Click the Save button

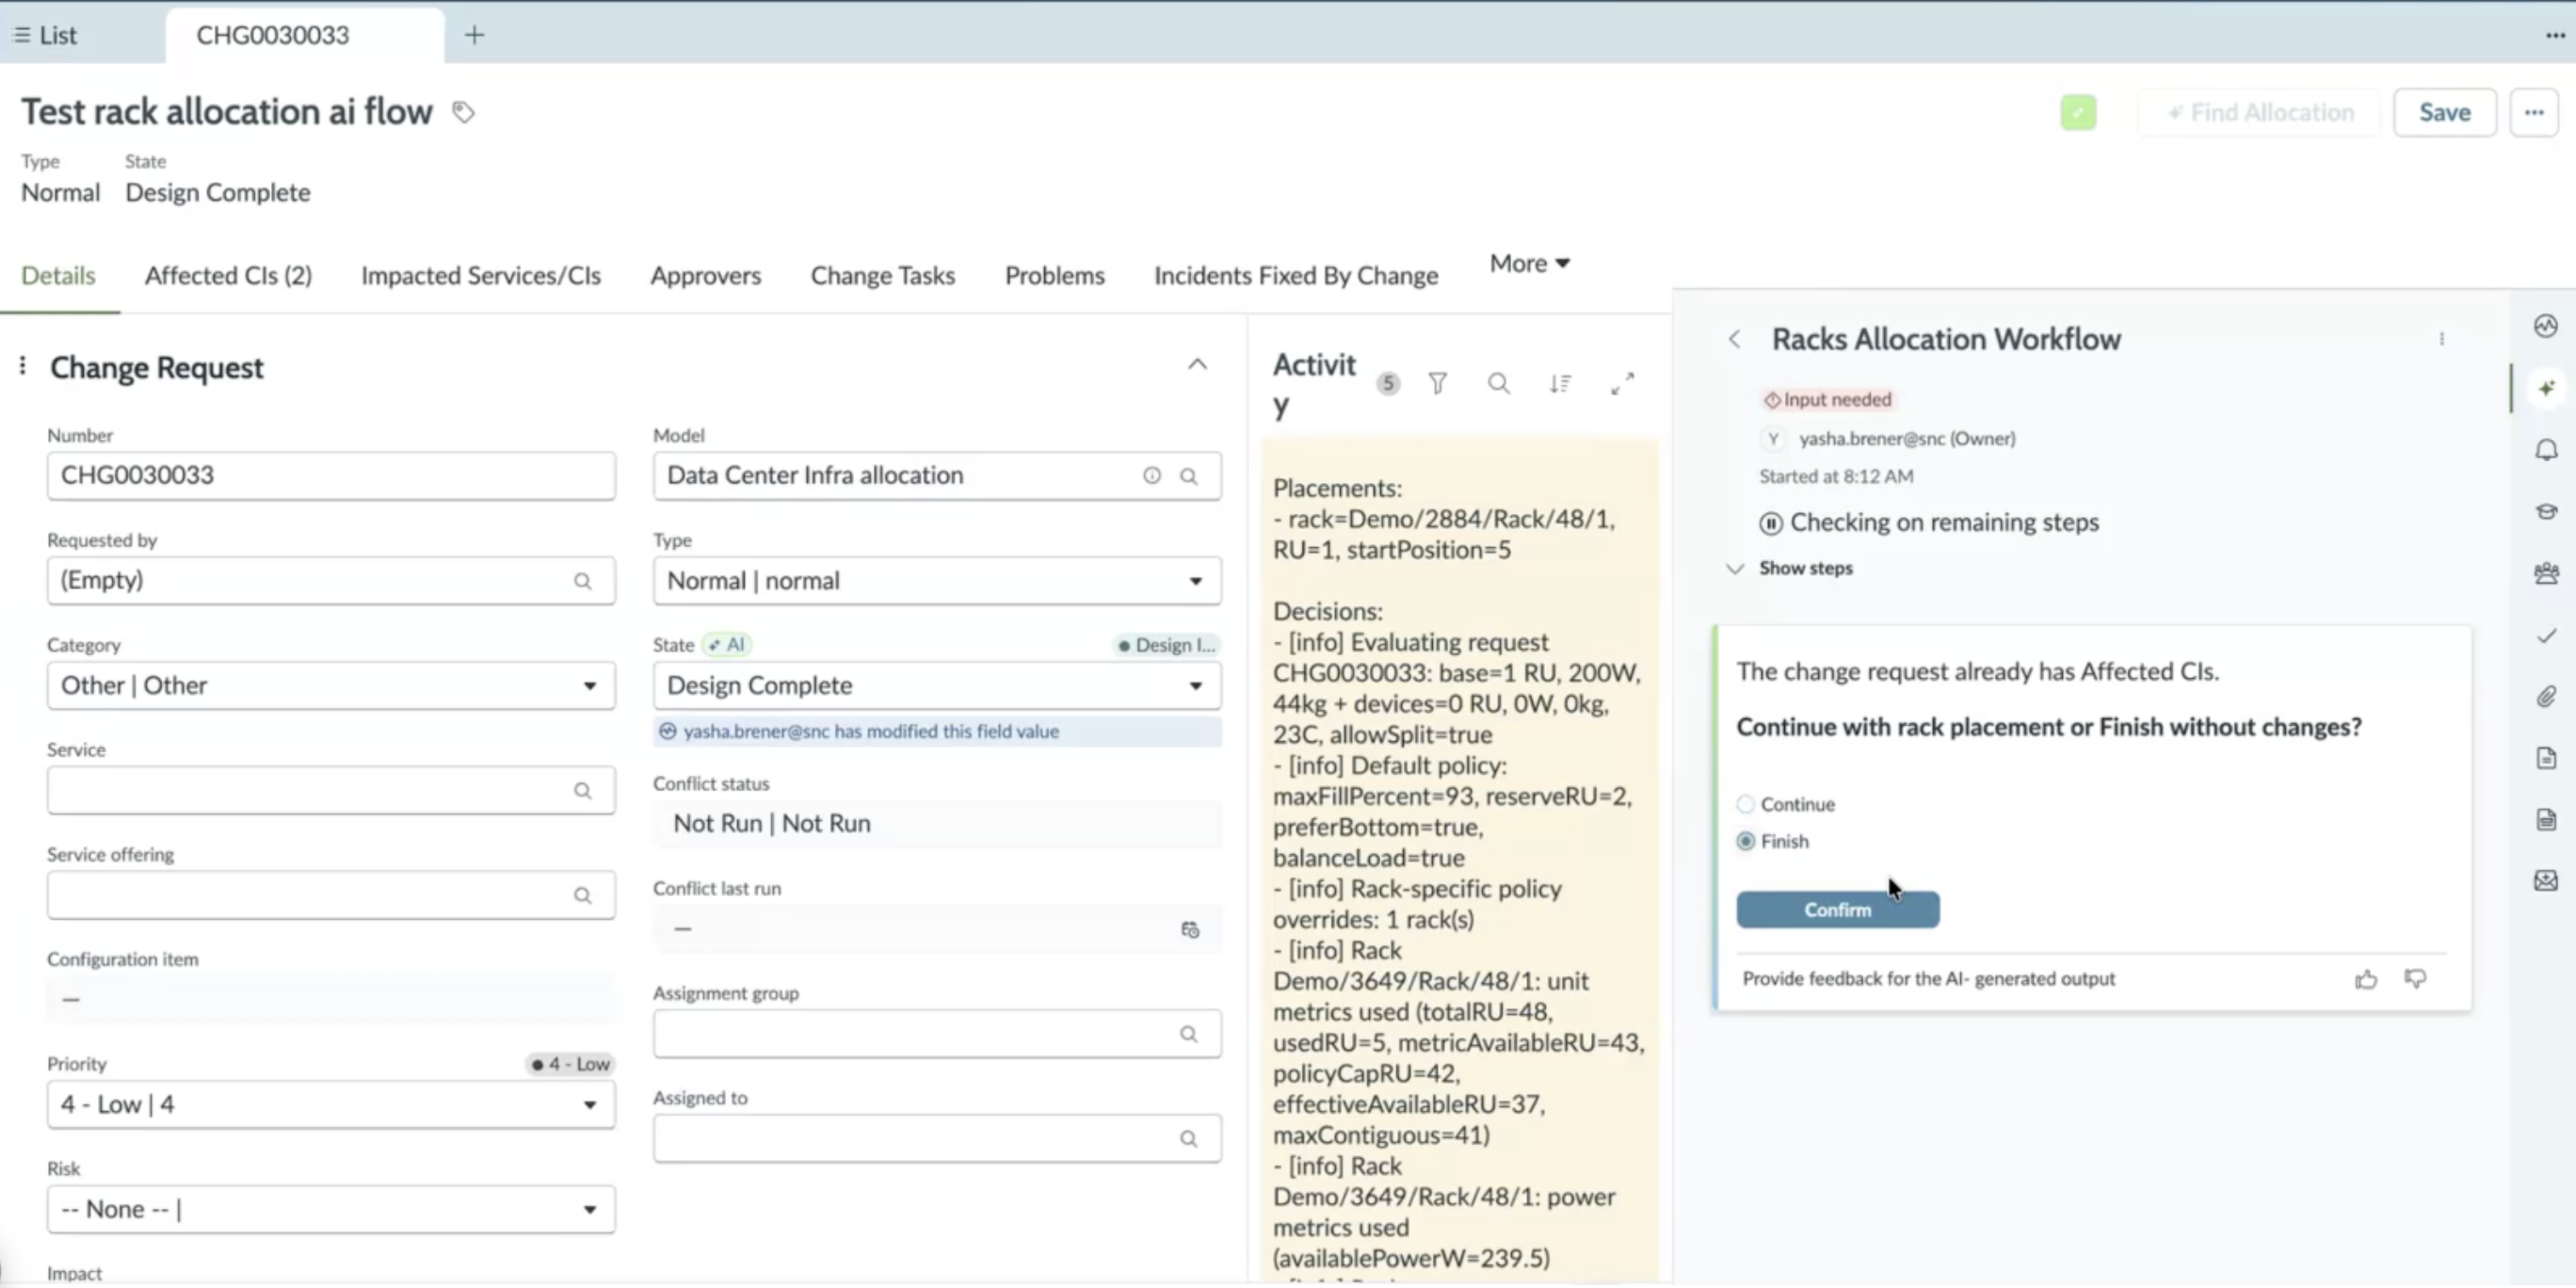coord(2444,112)
